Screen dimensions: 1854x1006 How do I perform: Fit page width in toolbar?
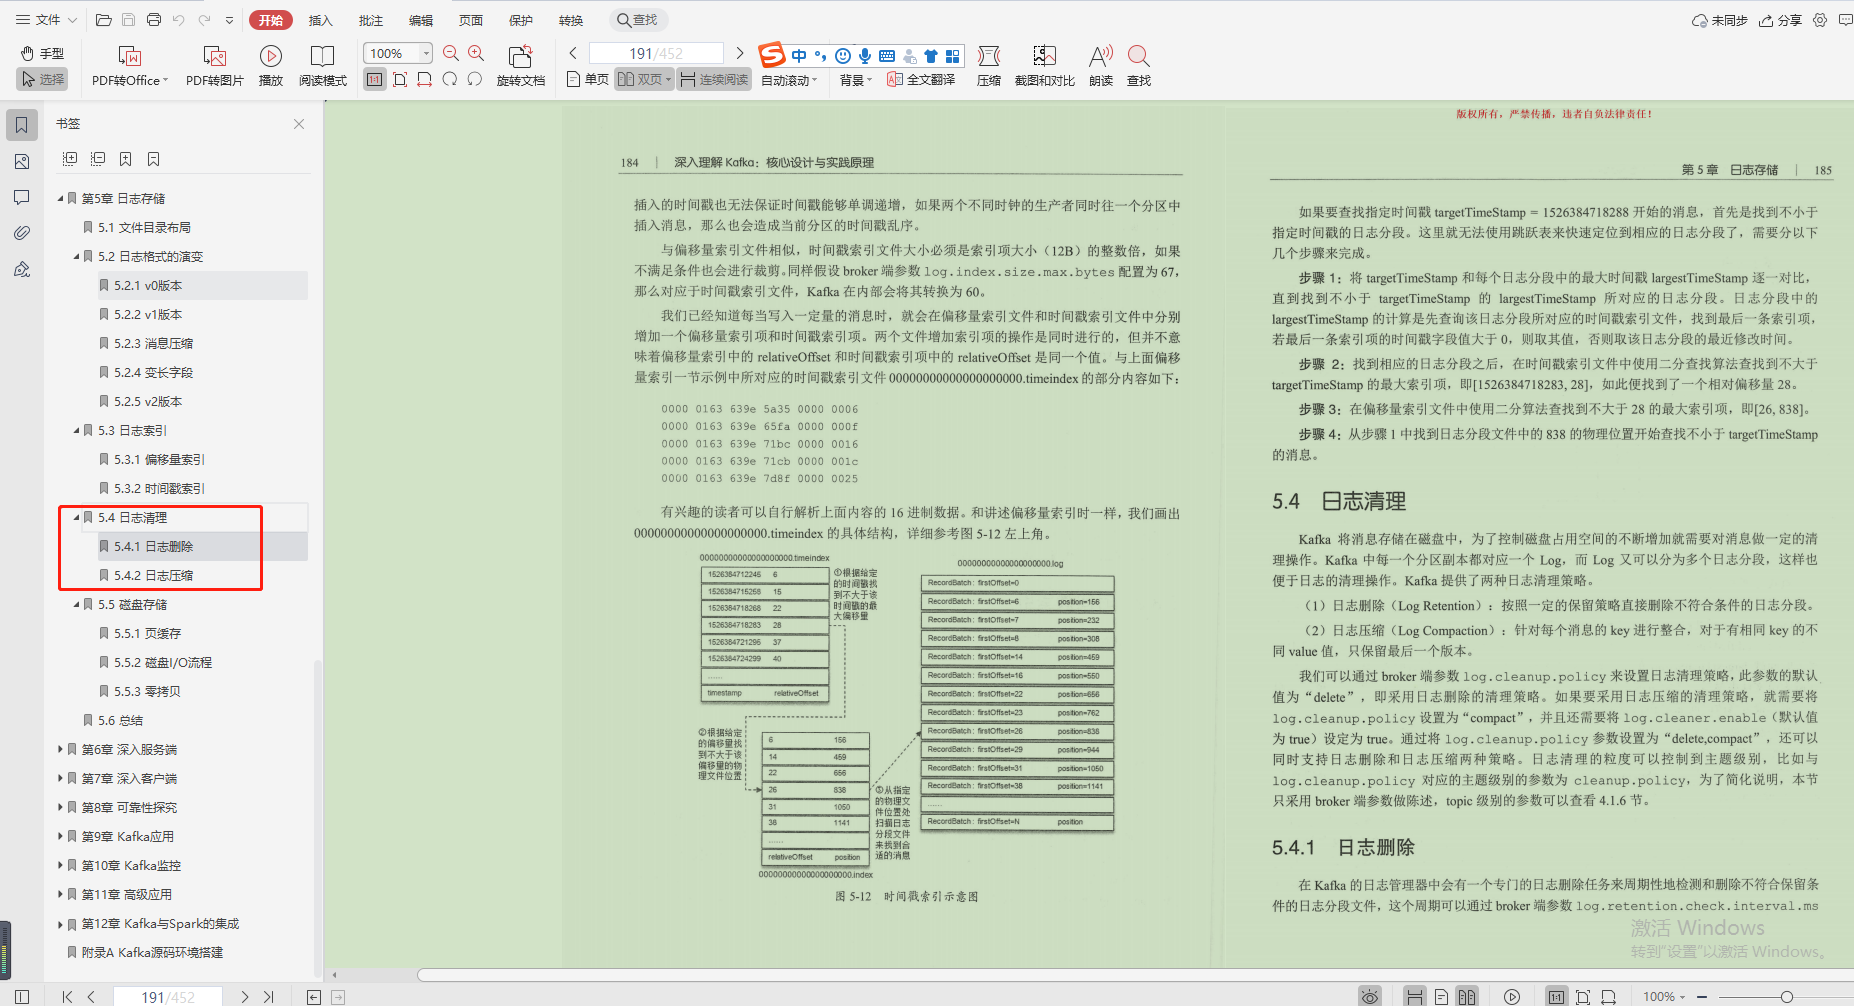(x=425, y=79)
